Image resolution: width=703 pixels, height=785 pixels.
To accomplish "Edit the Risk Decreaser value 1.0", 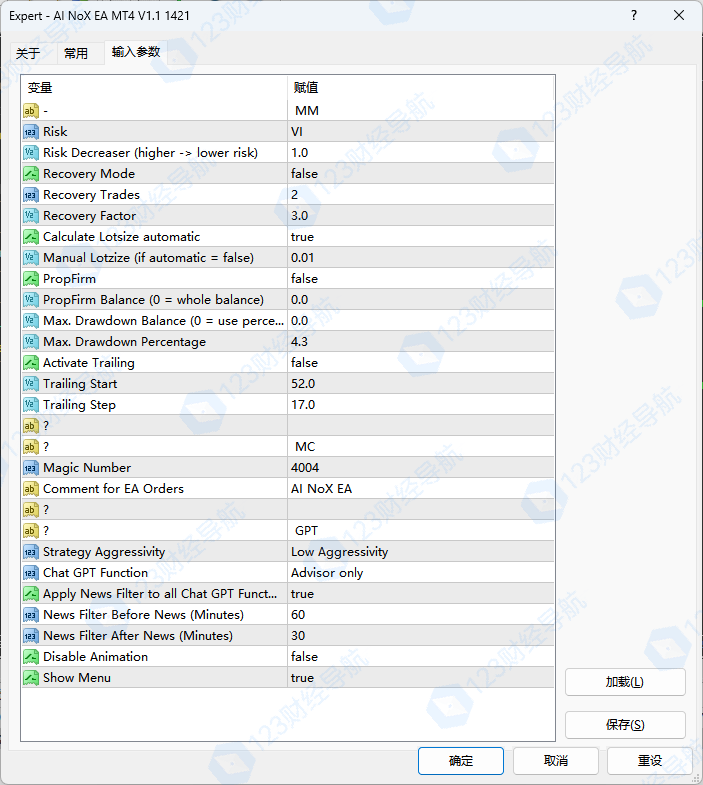I will [x=421, y=153].
